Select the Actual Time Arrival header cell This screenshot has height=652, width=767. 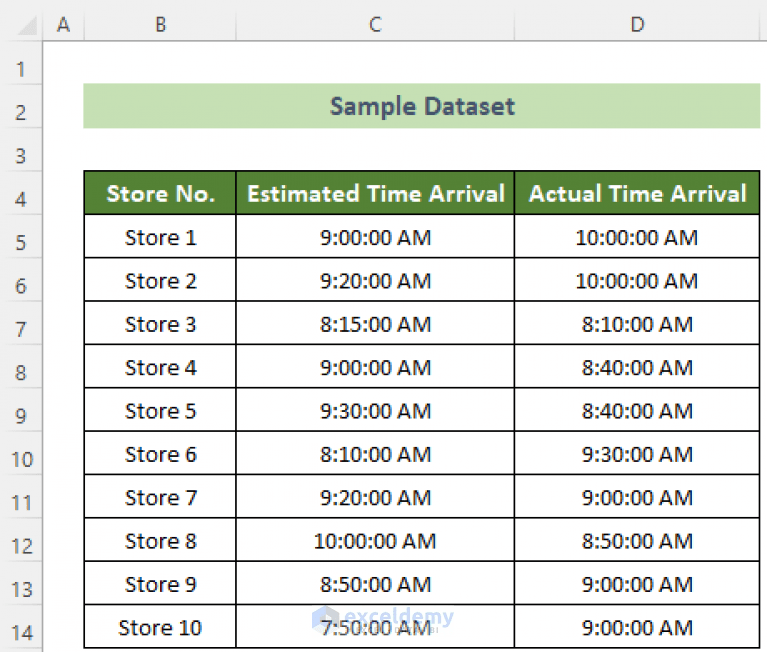[x=637, y=193]
